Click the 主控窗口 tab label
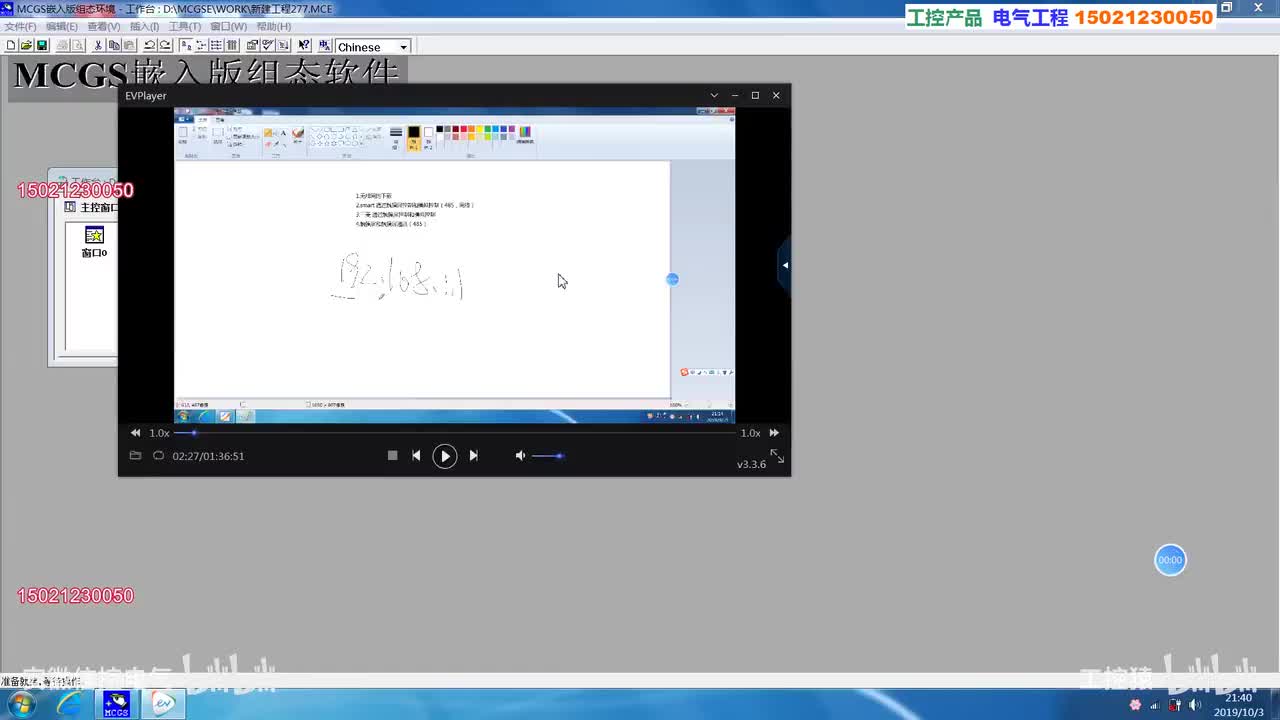 coord(98,208)
